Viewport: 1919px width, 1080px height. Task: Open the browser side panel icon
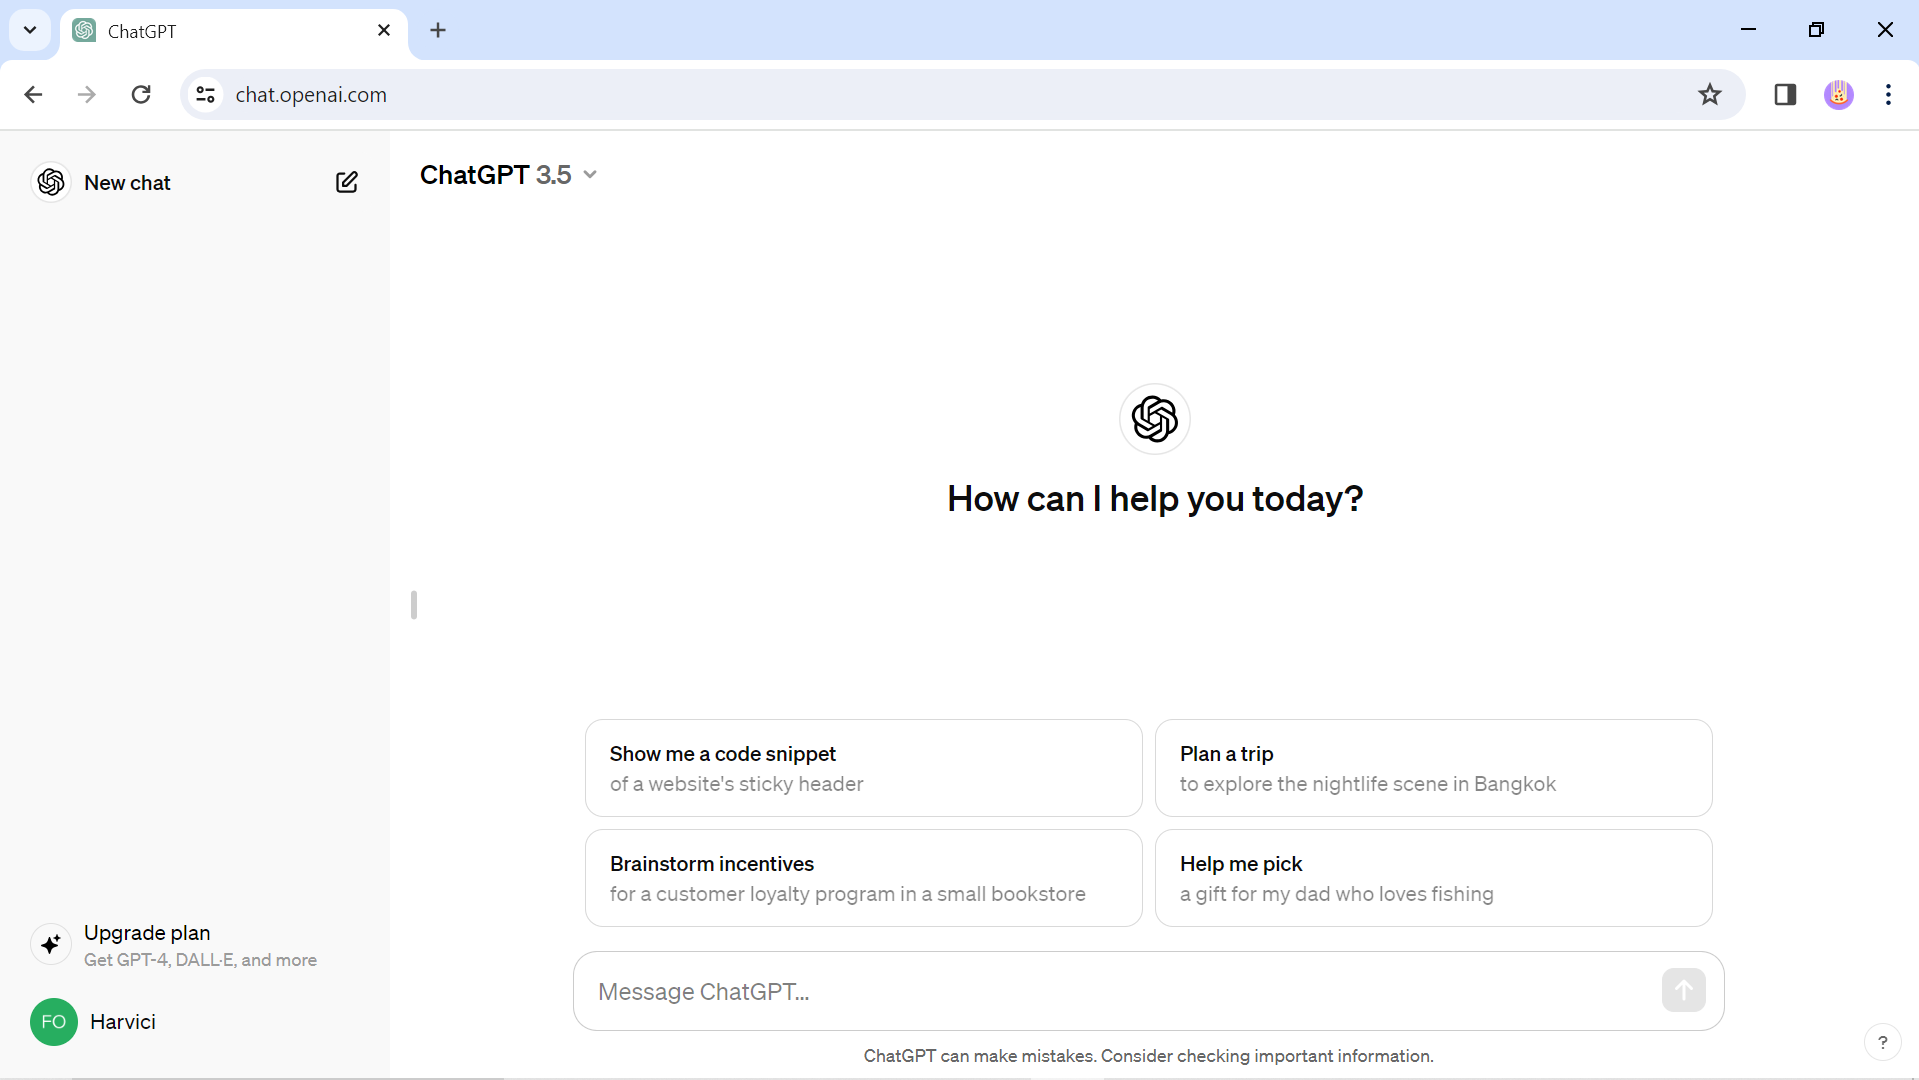[x=1785, y=94]
